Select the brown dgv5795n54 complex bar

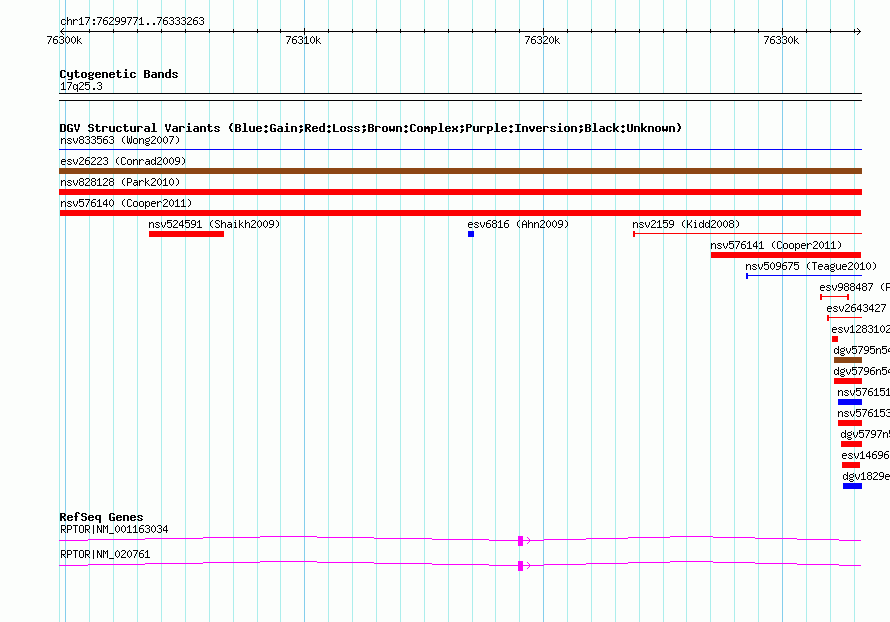[x=848, y=360]
